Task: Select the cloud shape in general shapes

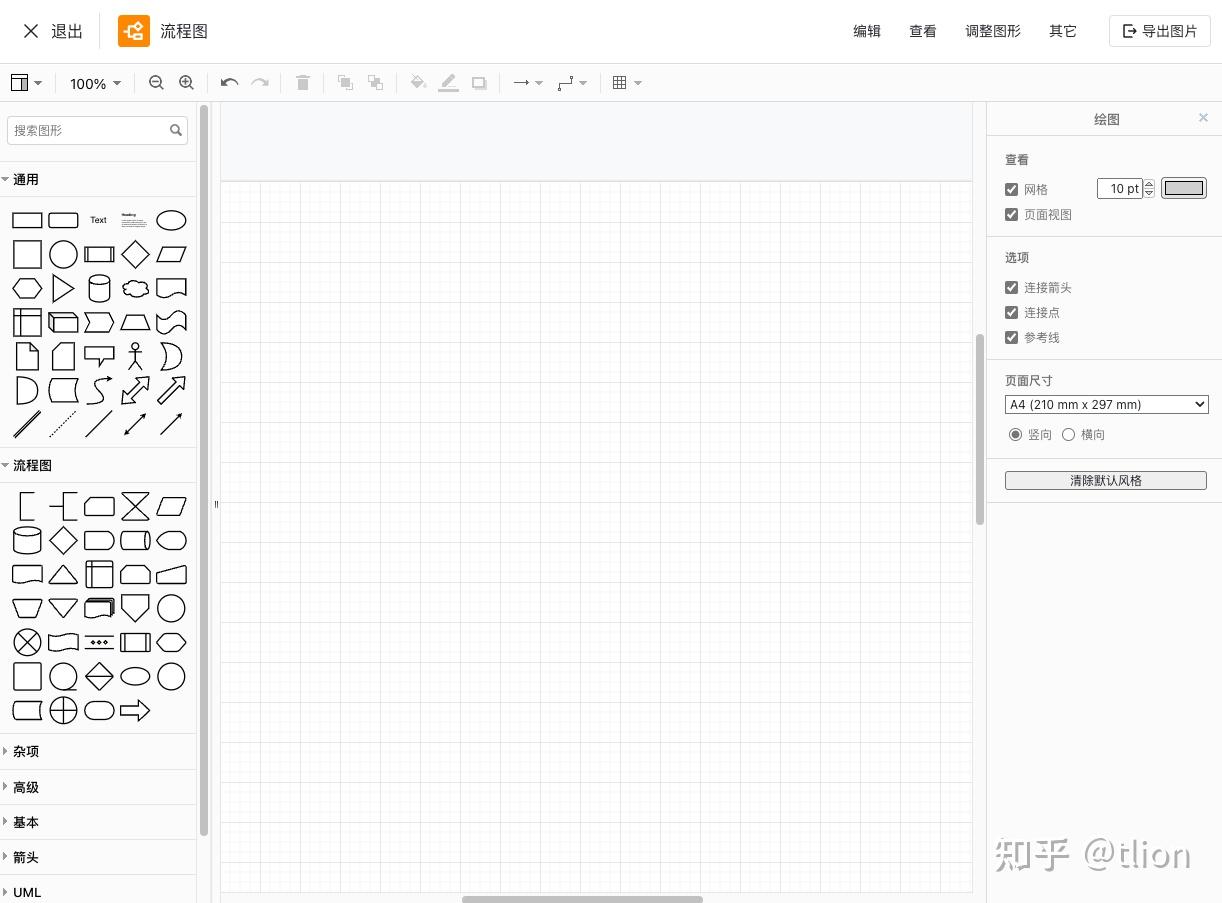Action: tap(135, 289)
